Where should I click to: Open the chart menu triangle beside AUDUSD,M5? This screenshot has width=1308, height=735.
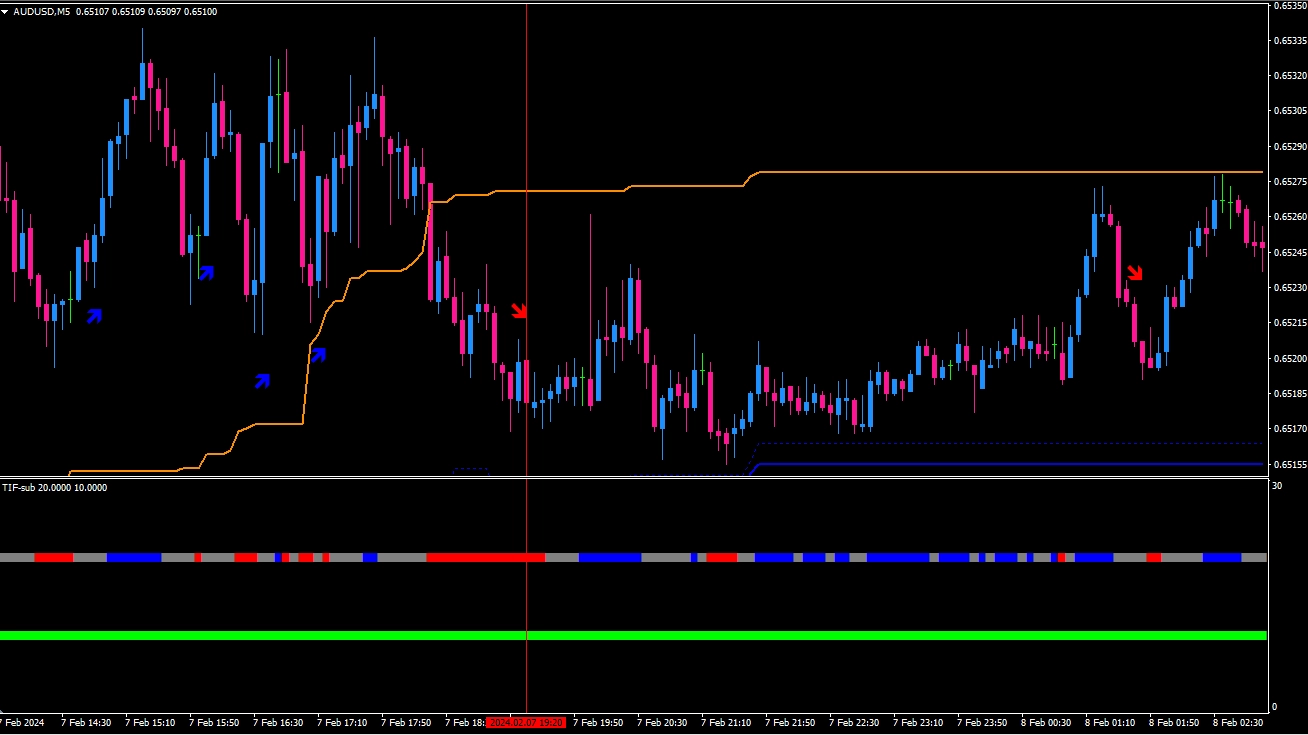click(x=6, y=11)
